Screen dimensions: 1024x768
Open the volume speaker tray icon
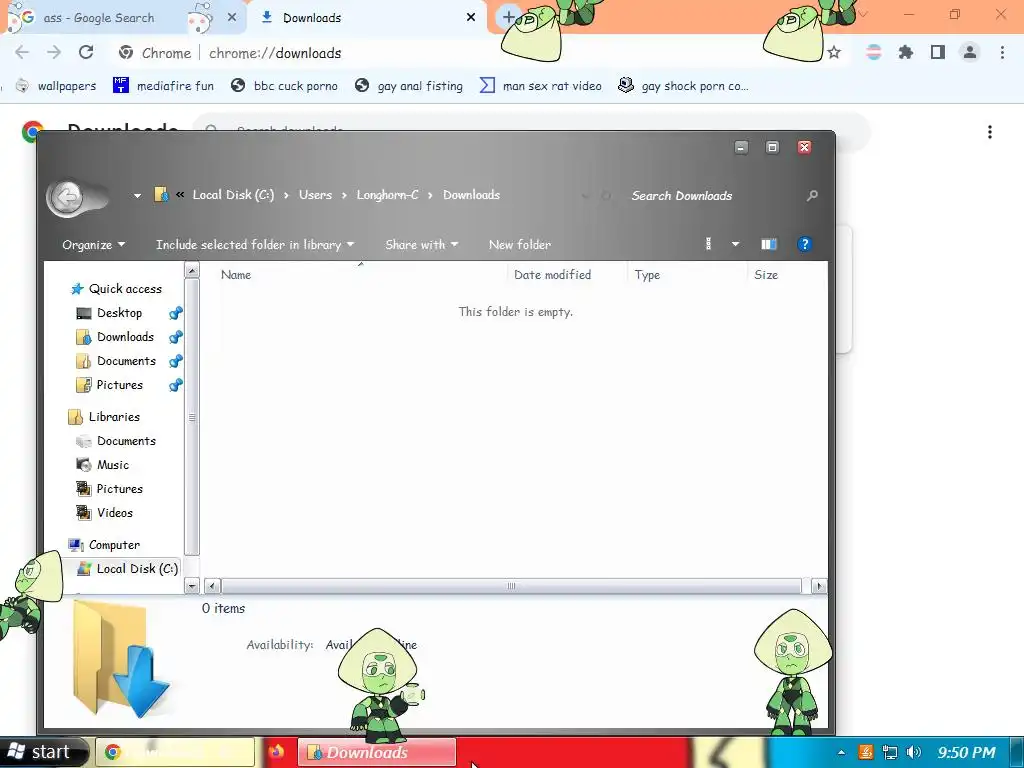tap(914, 752)
